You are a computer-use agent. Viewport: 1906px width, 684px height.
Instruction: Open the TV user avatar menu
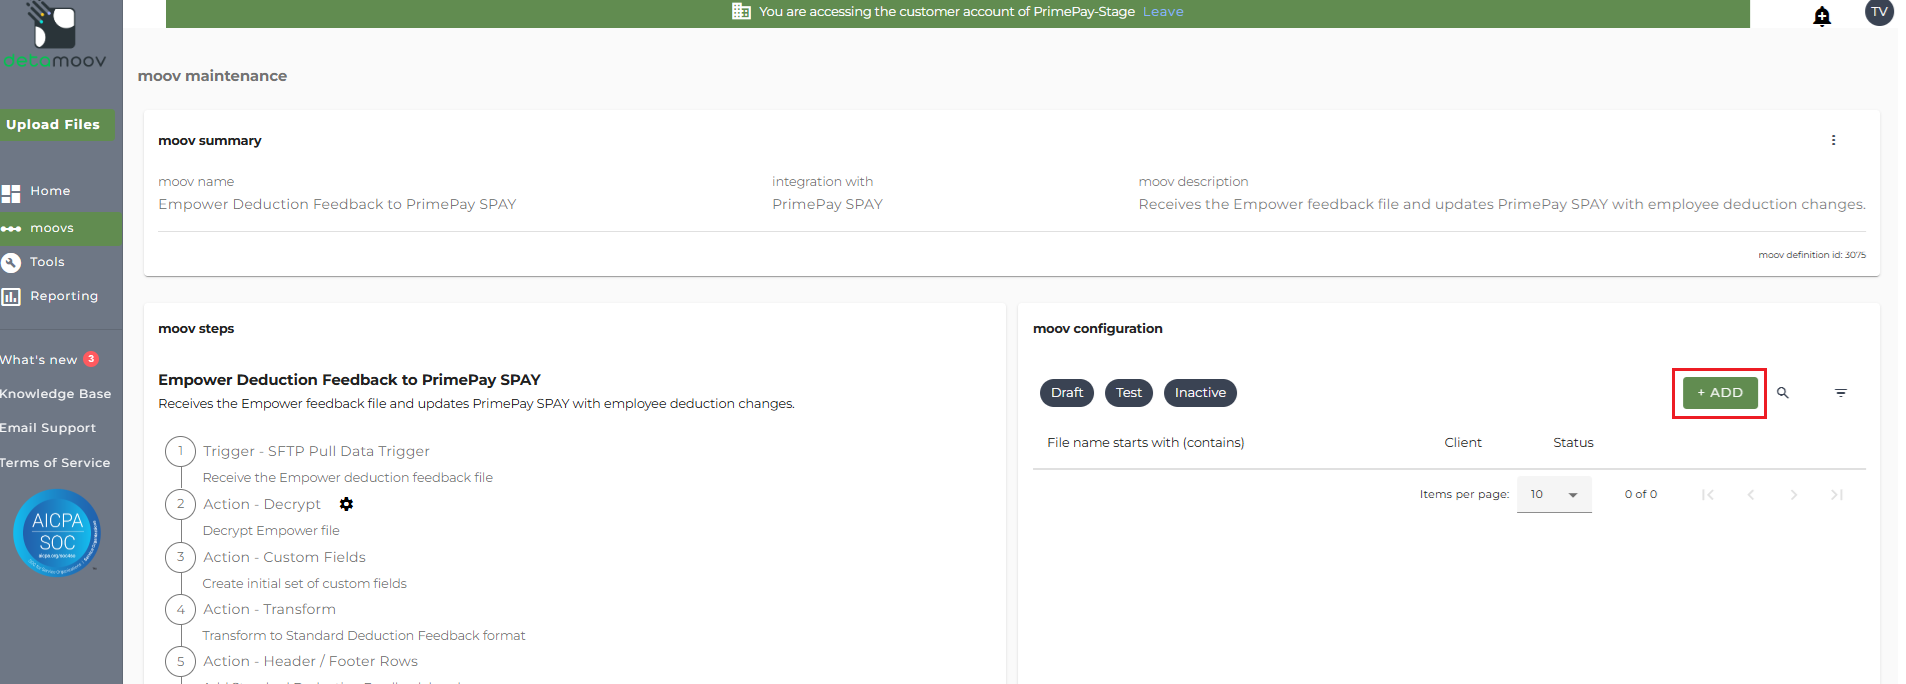(1879, 12)
